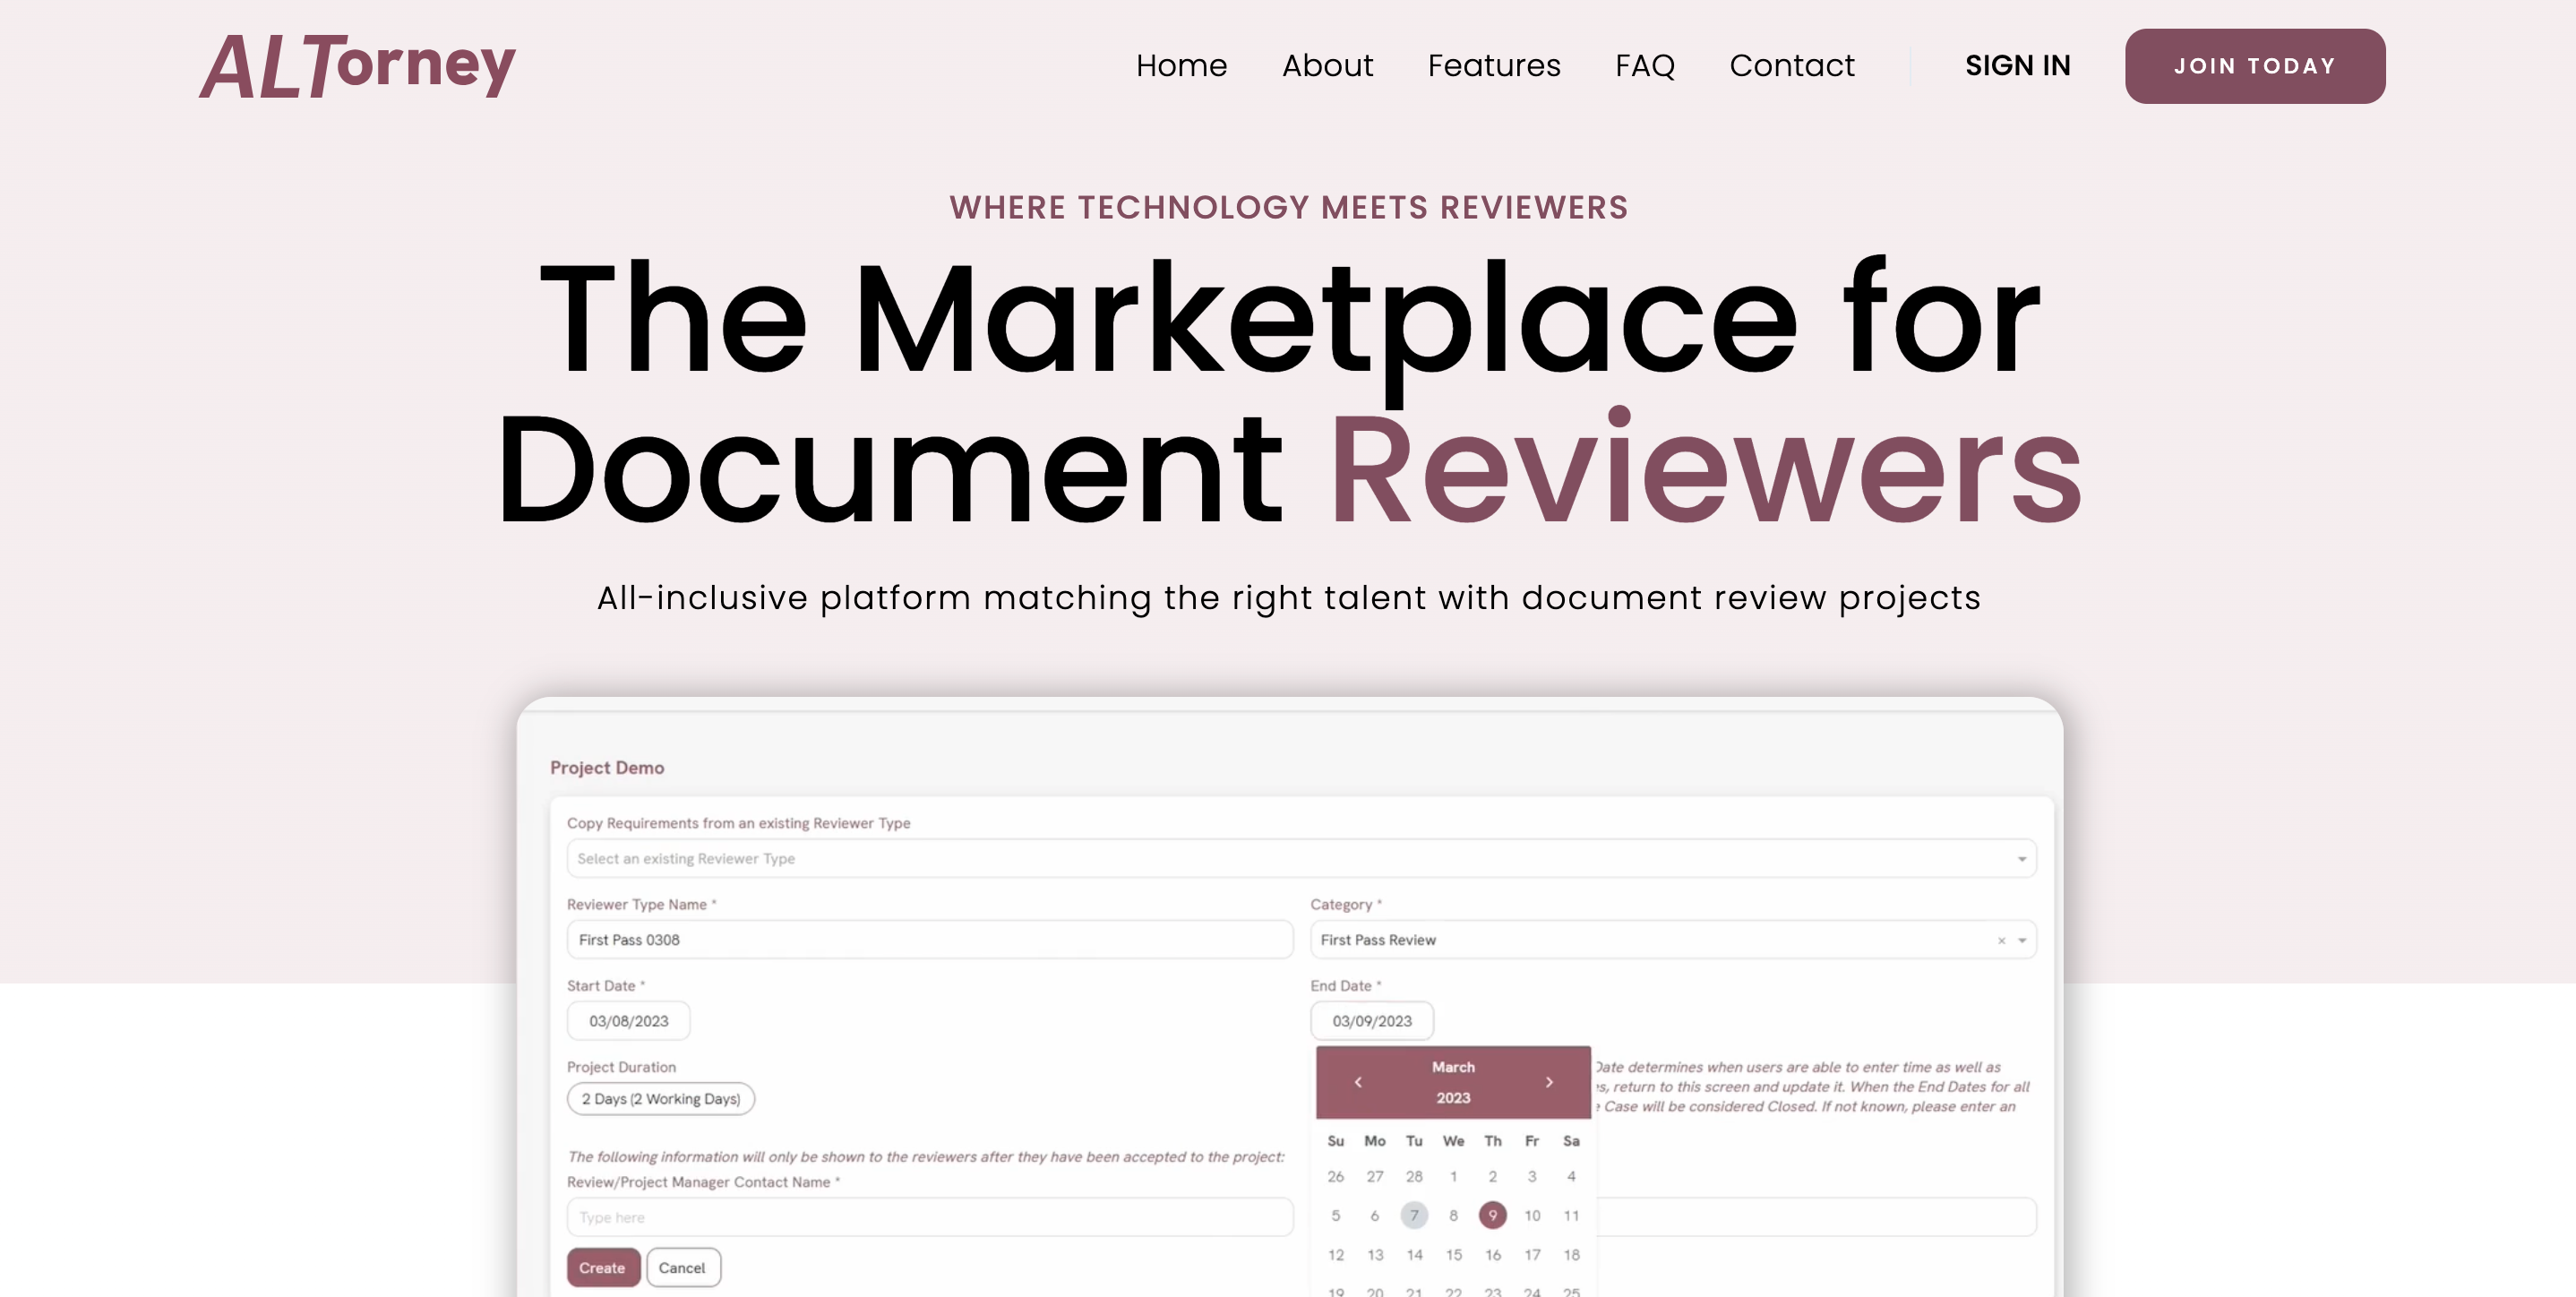This screenshot has width=2576, height=1297.
Task: Click the ALTorney logo
Action: [x=357, y=66]
